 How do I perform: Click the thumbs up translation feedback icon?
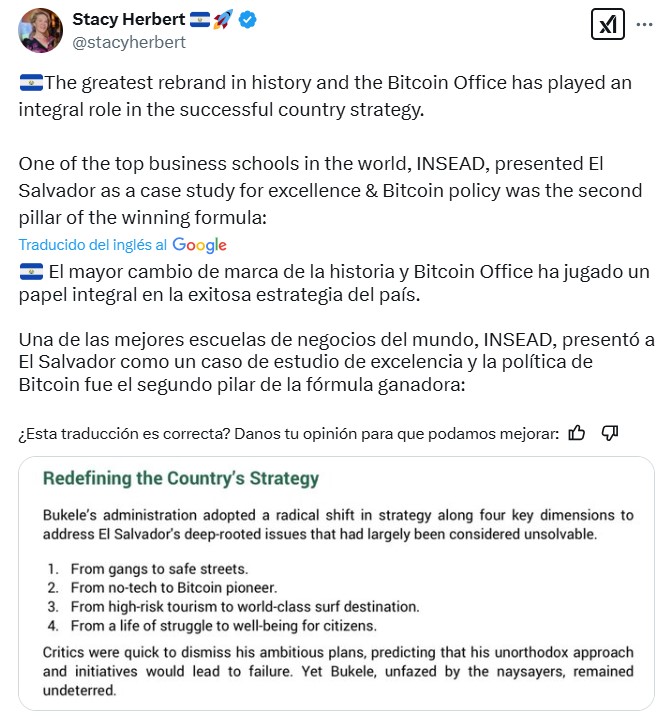point(577,433)
